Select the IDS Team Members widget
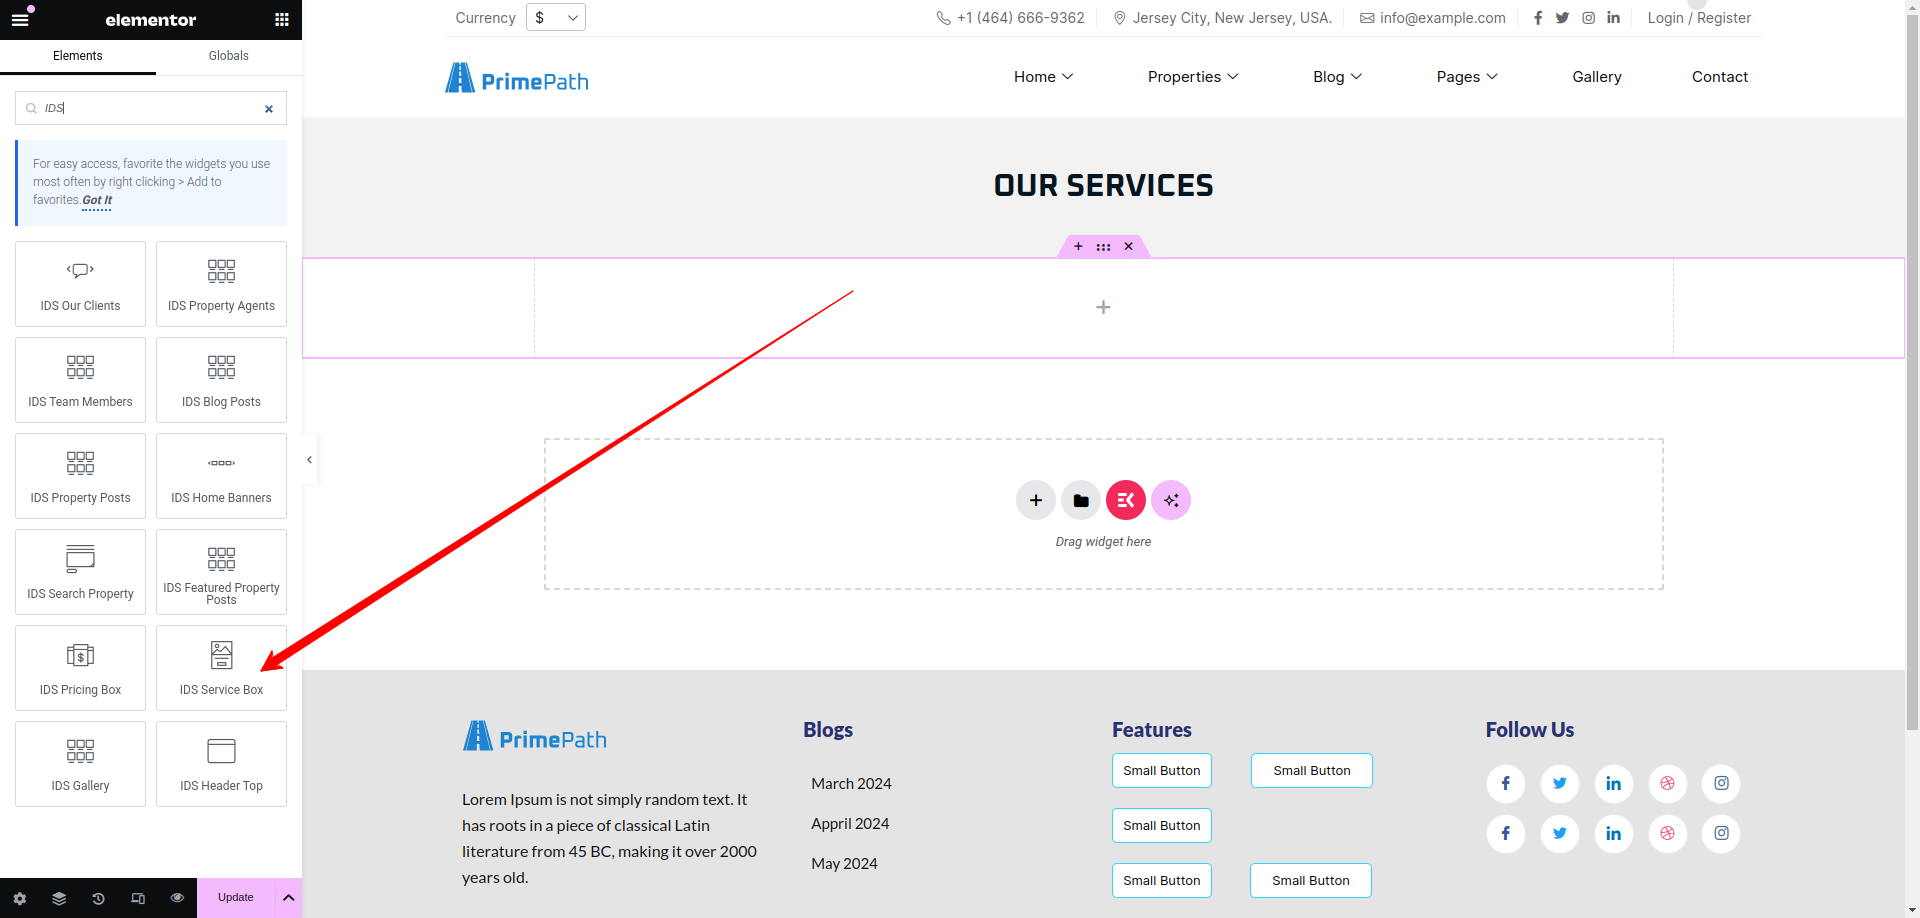1920x918 pixels. (x=80, y=380)
